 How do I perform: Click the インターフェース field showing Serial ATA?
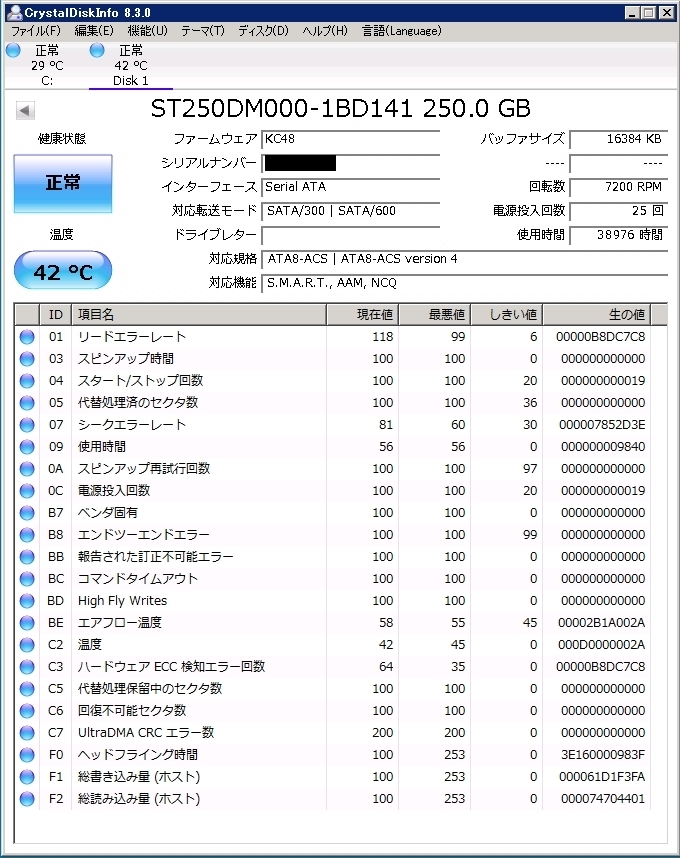pos(351,187)
